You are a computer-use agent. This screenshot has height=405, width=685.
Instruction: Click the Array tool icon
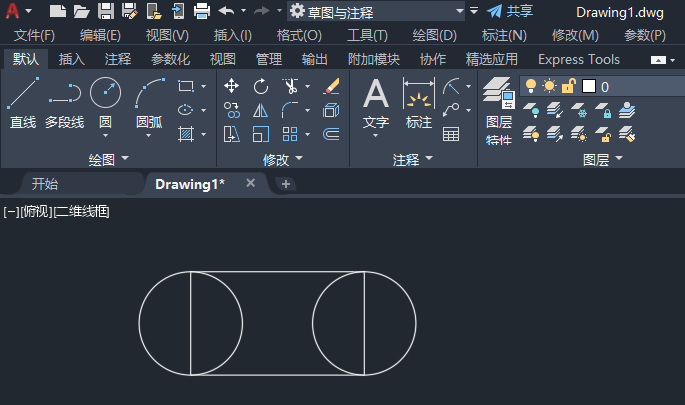tap(290, 135)
